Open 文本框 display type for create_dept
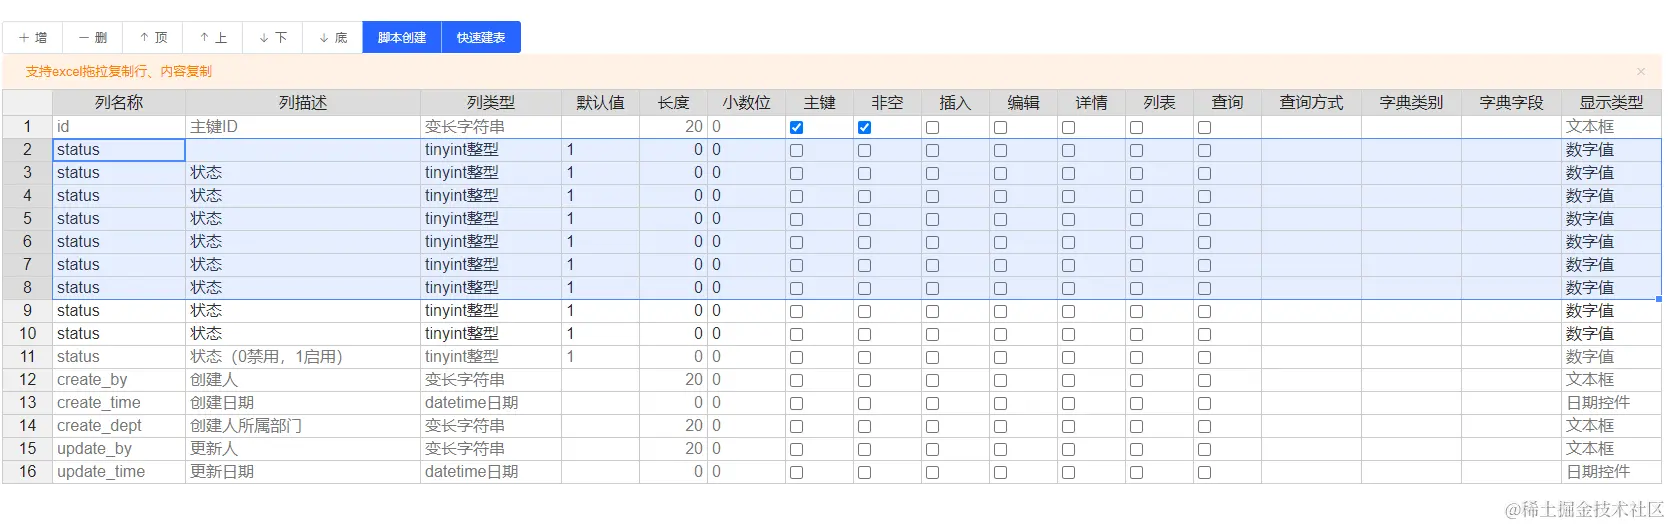This screenshot has width=1671, height=526. pos(1611,426)
